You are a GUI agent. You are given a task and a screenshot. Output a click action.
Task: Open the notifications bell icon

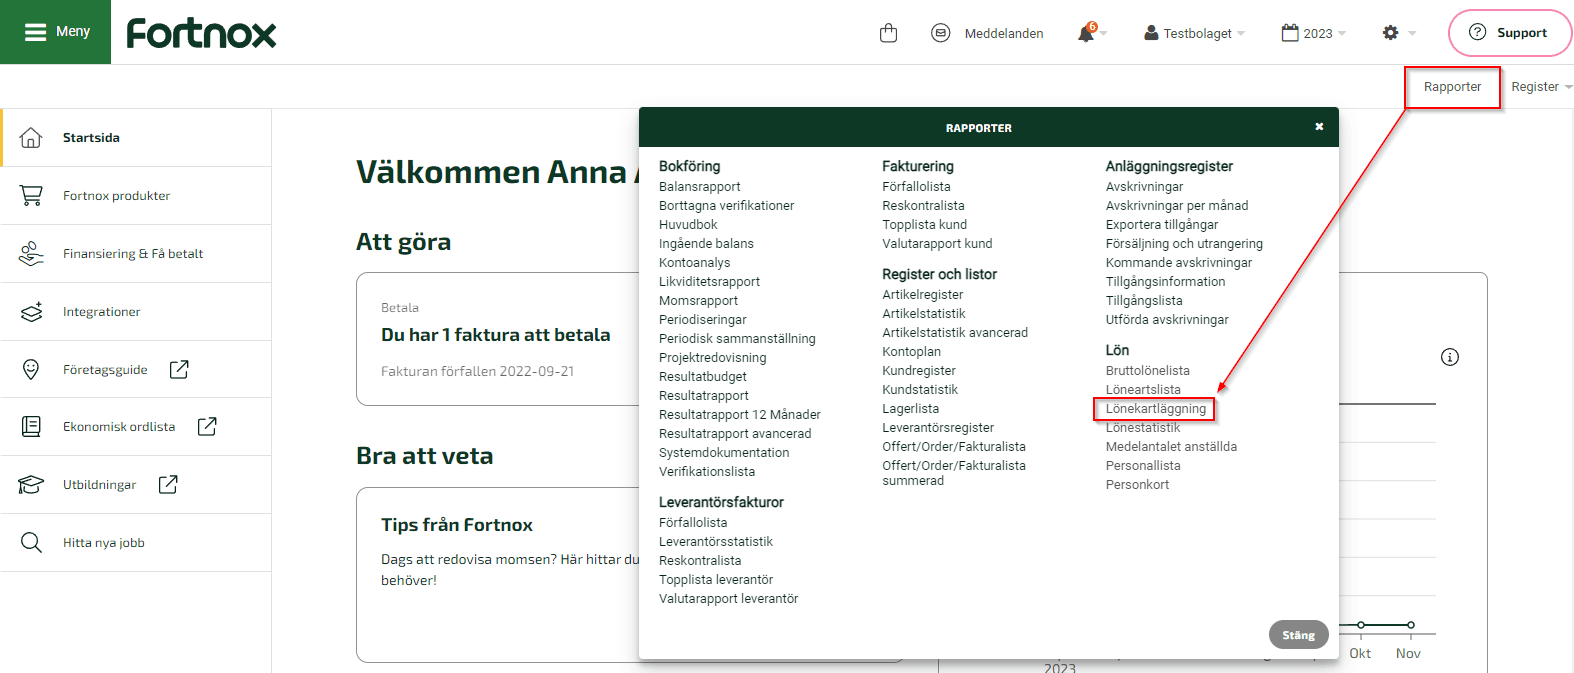1086,33
